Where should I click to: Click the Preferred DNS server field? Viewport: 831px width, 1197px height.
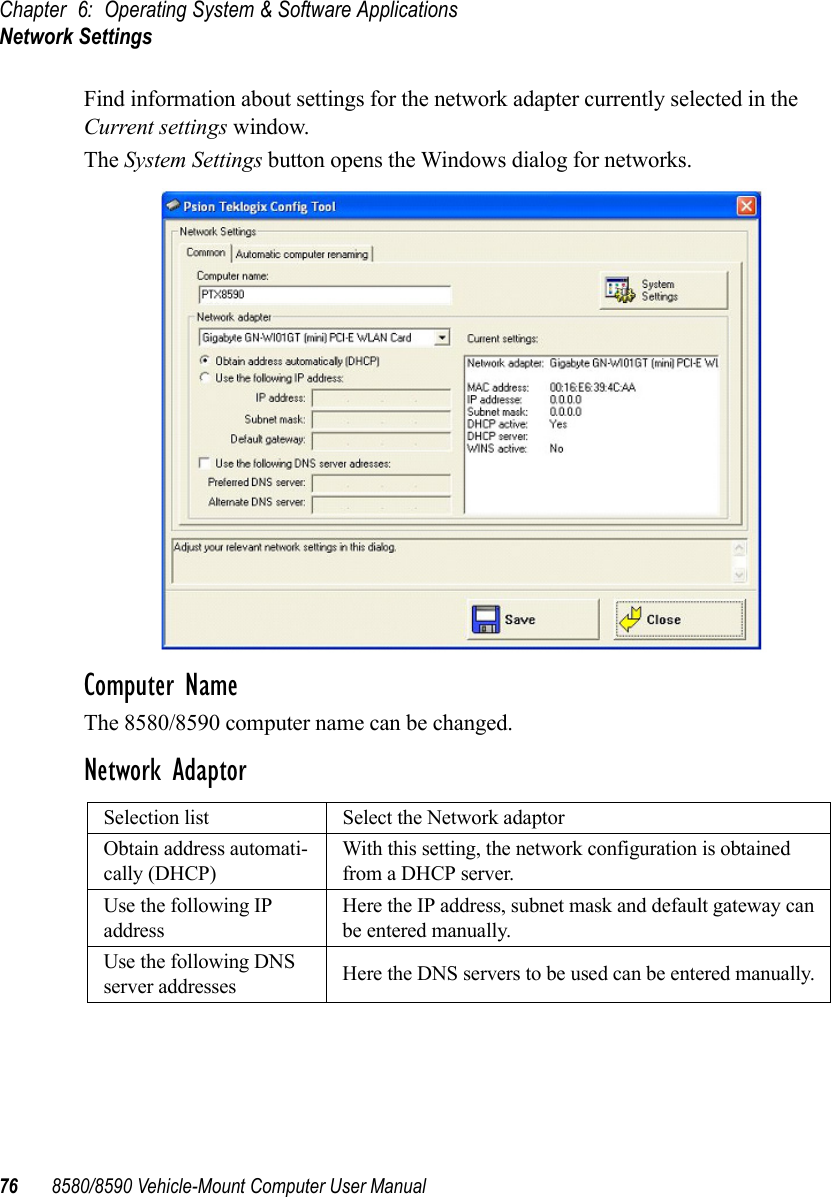click(x=381, y=483)
